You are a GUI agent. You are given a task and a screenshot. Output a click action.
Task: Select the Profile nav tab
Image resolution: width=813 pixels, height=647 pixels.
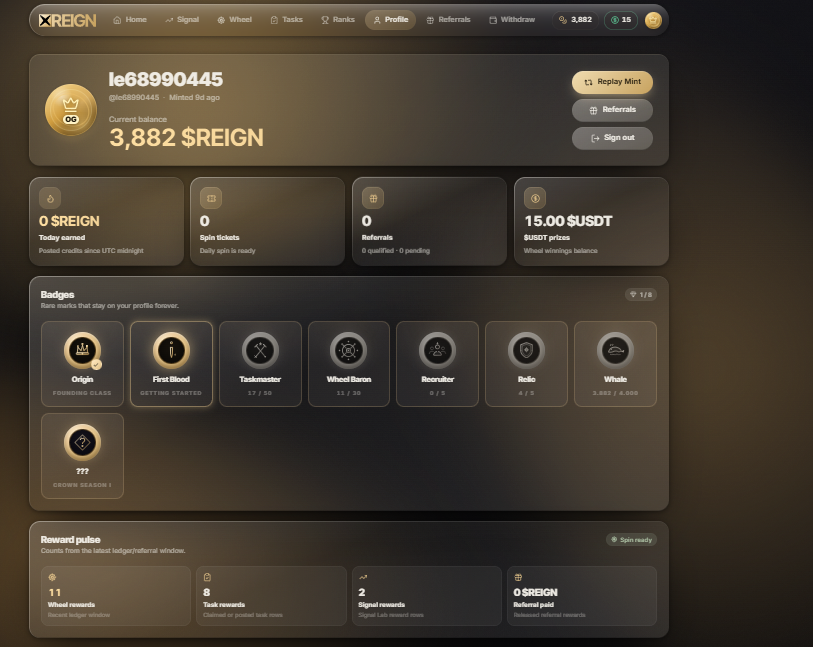pyautogui.click(x=390, y=20)
